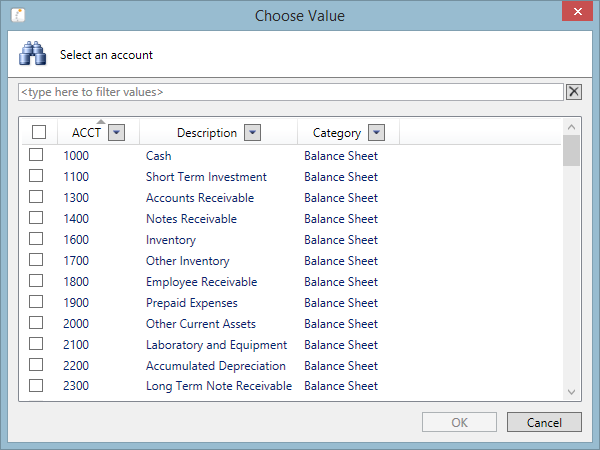Click the binoculars icon beside Select an account
The height and width of the screenshot is (450, 600).
(x=33, y=54)
